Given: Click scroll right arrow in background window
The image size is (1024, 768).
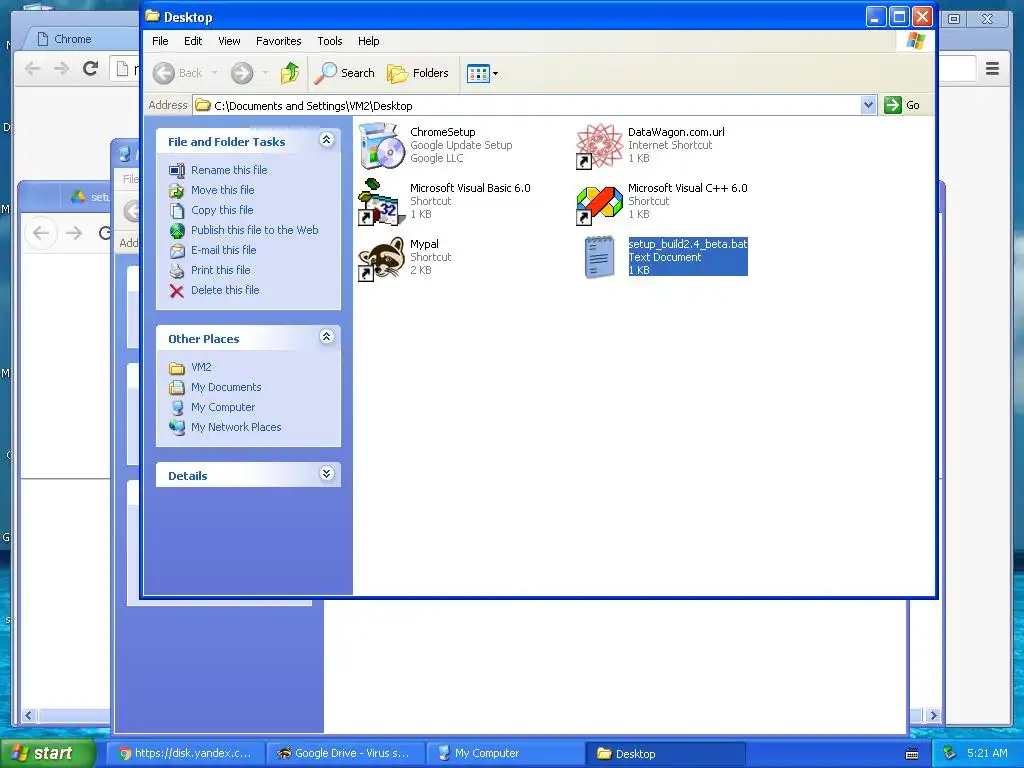Looking at the screenshot, I should 933,716.
